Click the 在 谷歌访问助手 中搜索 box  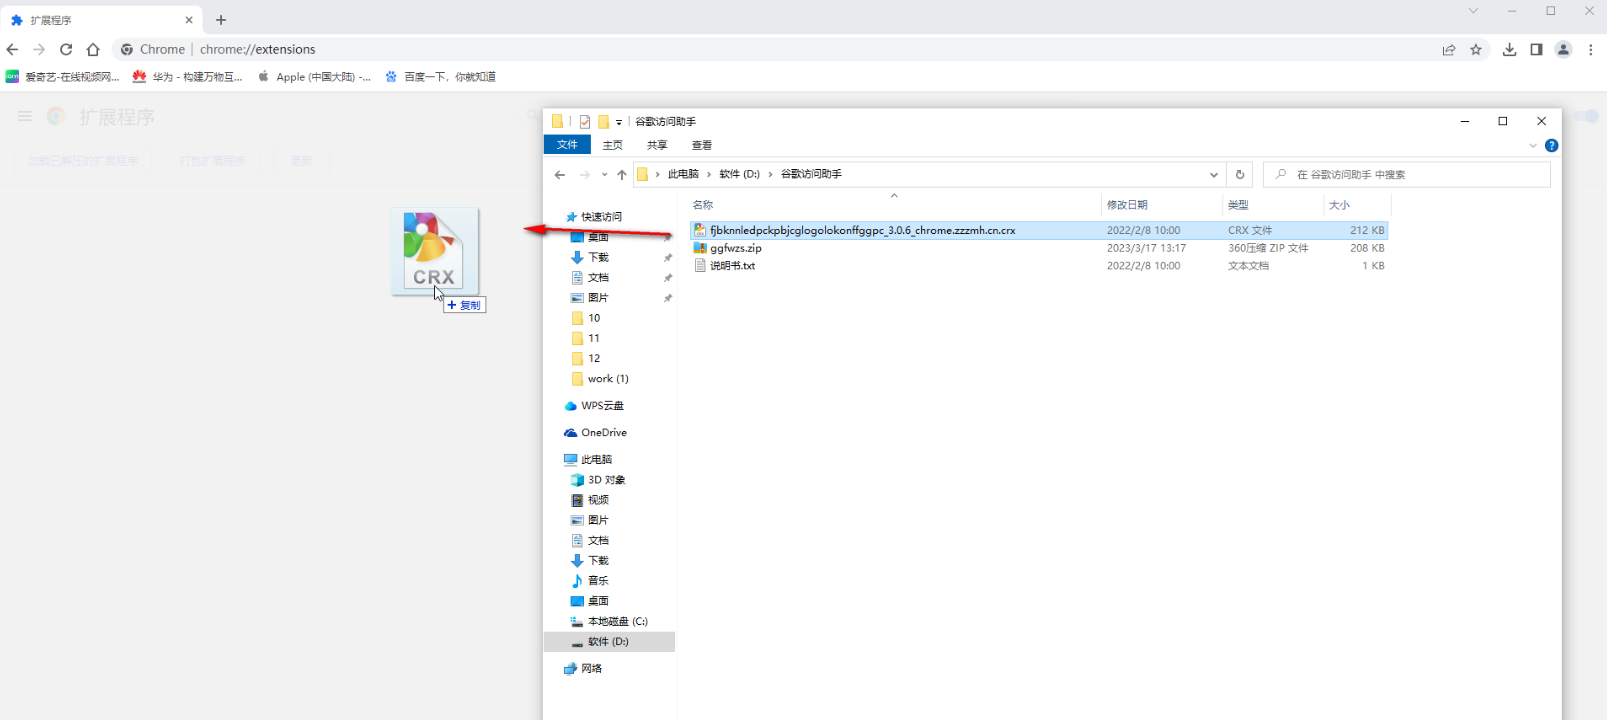[1407, 174]
